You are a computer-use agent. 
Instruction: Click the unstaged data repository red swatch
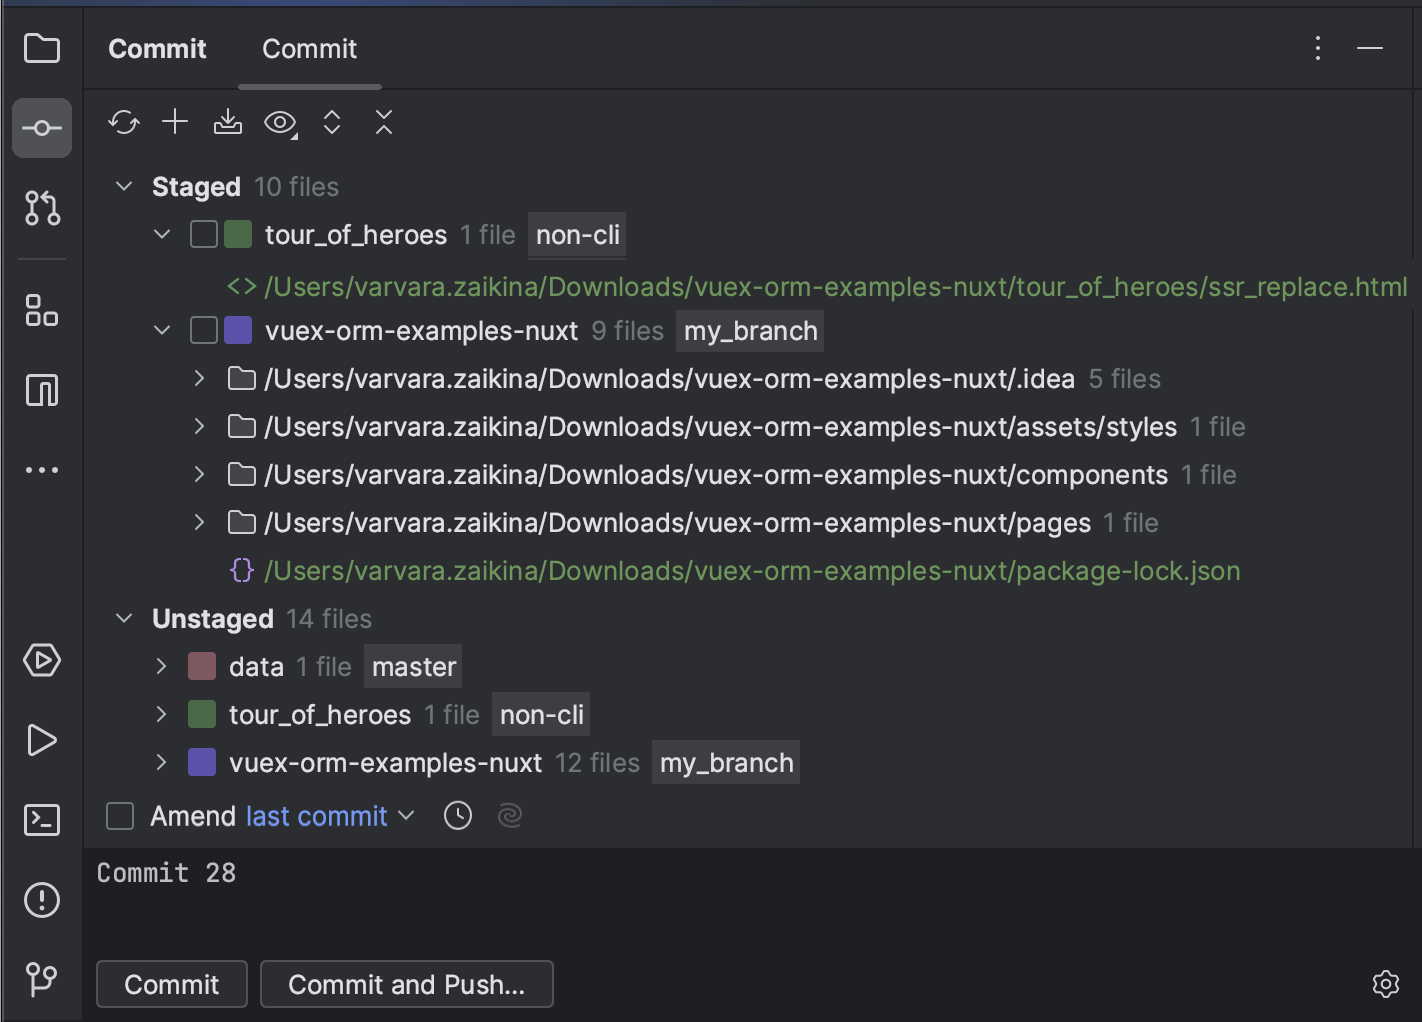[x=202, y=666]
